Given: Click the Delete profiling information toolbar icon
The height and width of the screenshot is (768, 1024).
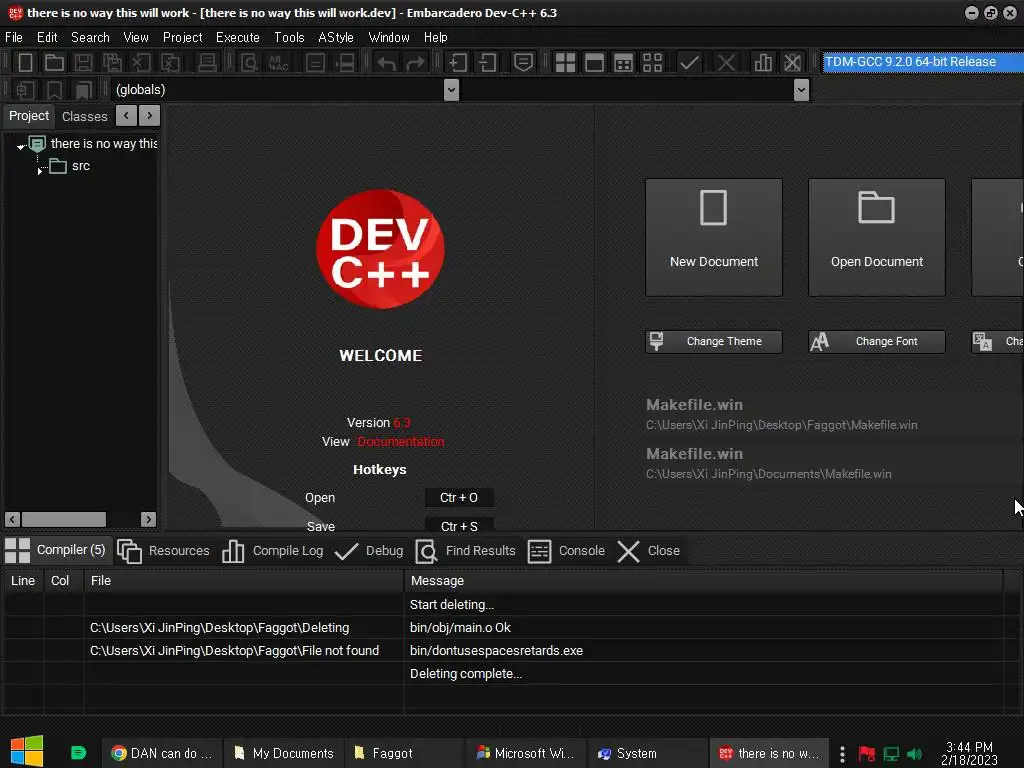Looking at the screenshot, I should tap(792, 63).
